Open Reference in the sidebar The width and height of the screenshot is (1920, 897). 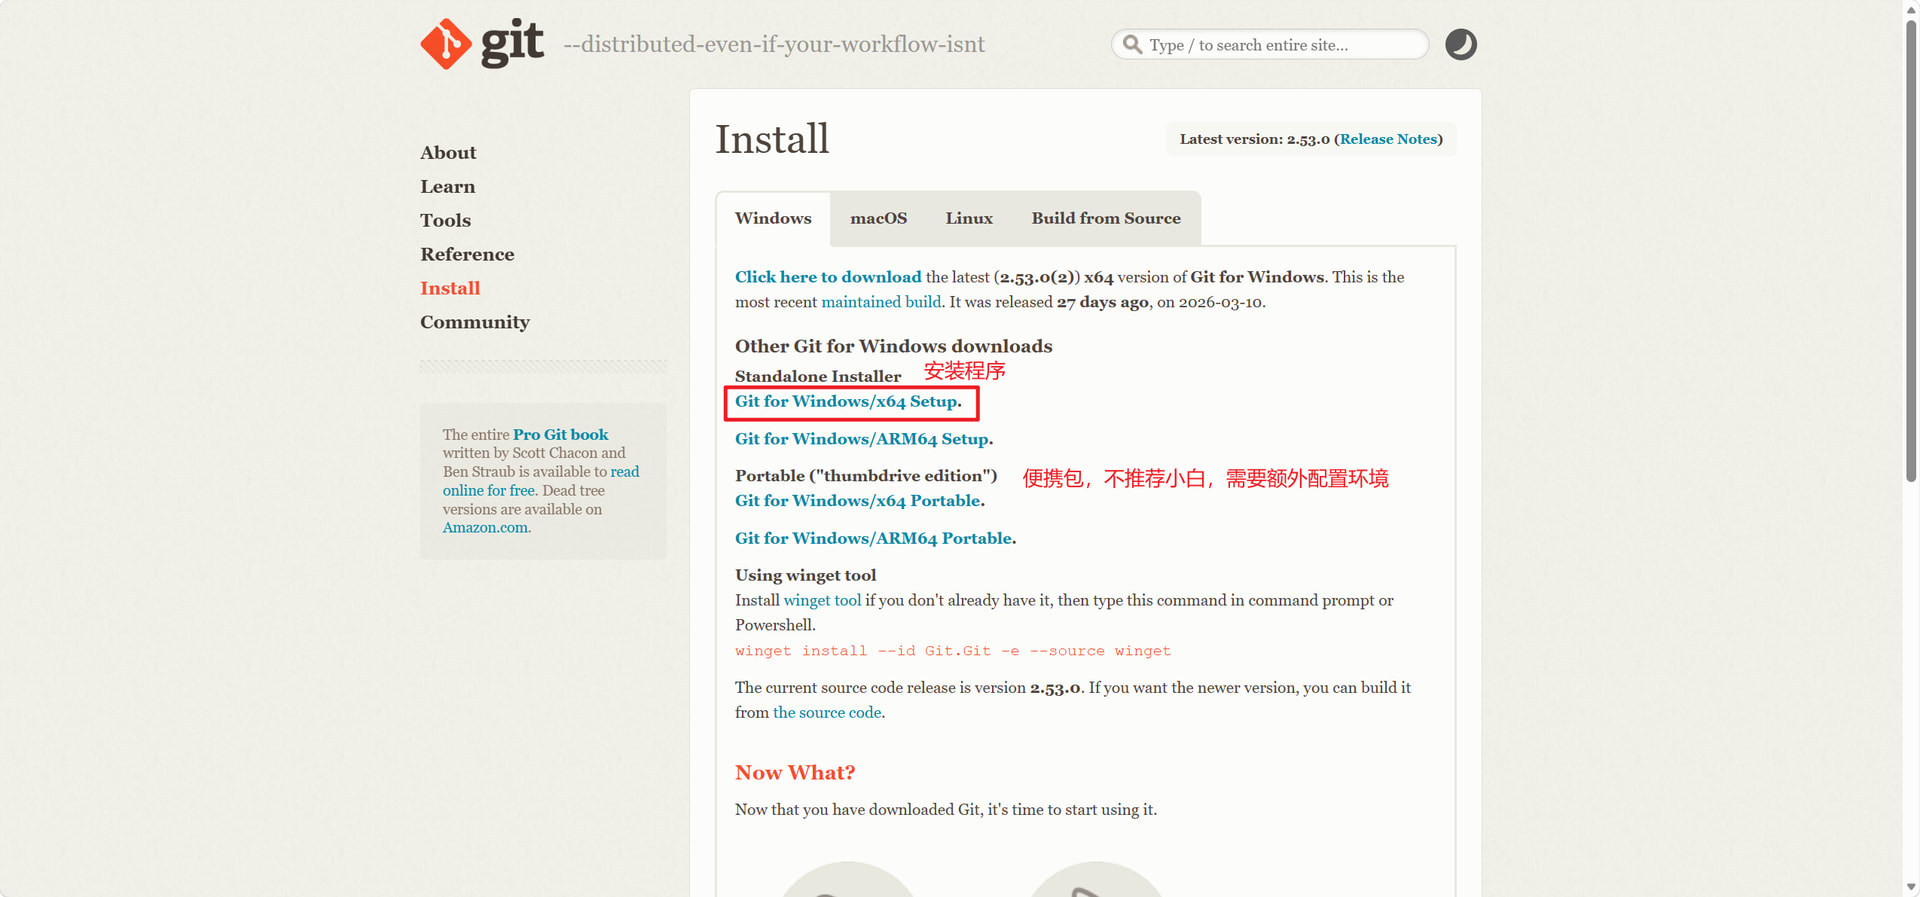pos(467,255)
